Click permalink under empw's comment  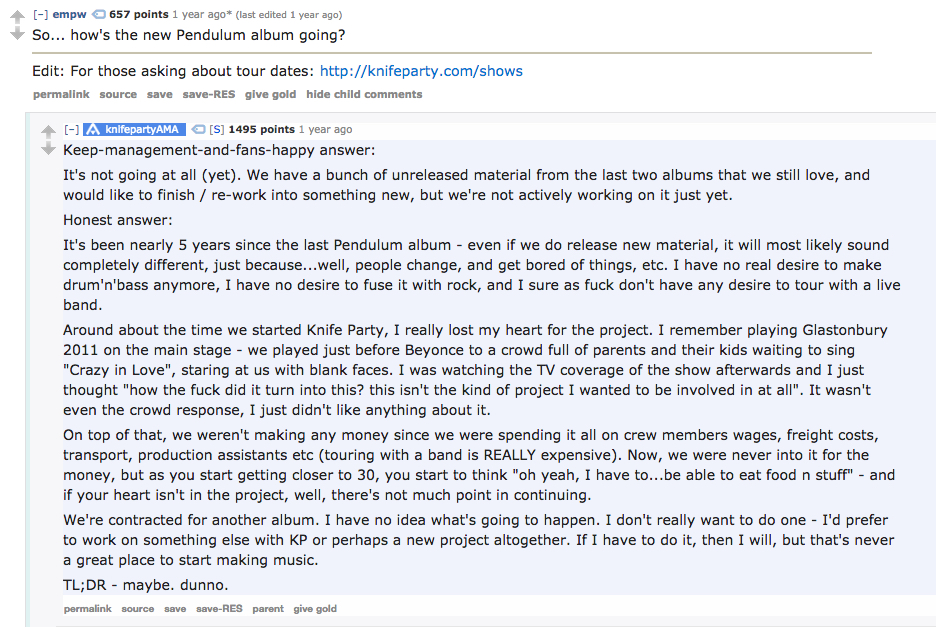click(x=61, y=94)
